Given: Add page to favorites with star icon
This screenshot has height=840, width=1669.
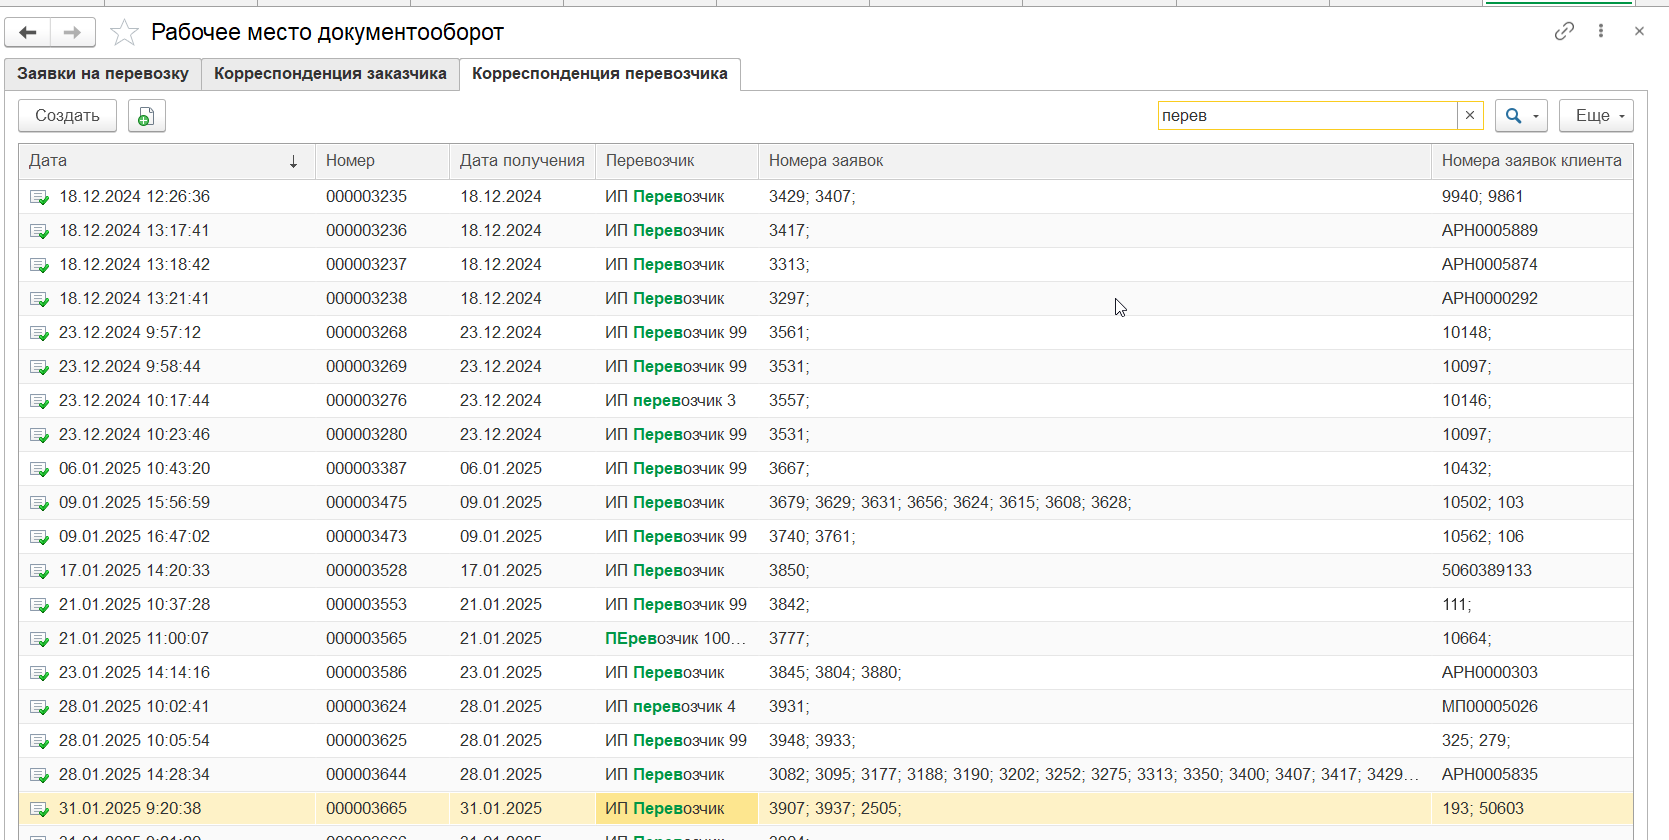Looking at the screenshot, I should (x=124, y=33).
